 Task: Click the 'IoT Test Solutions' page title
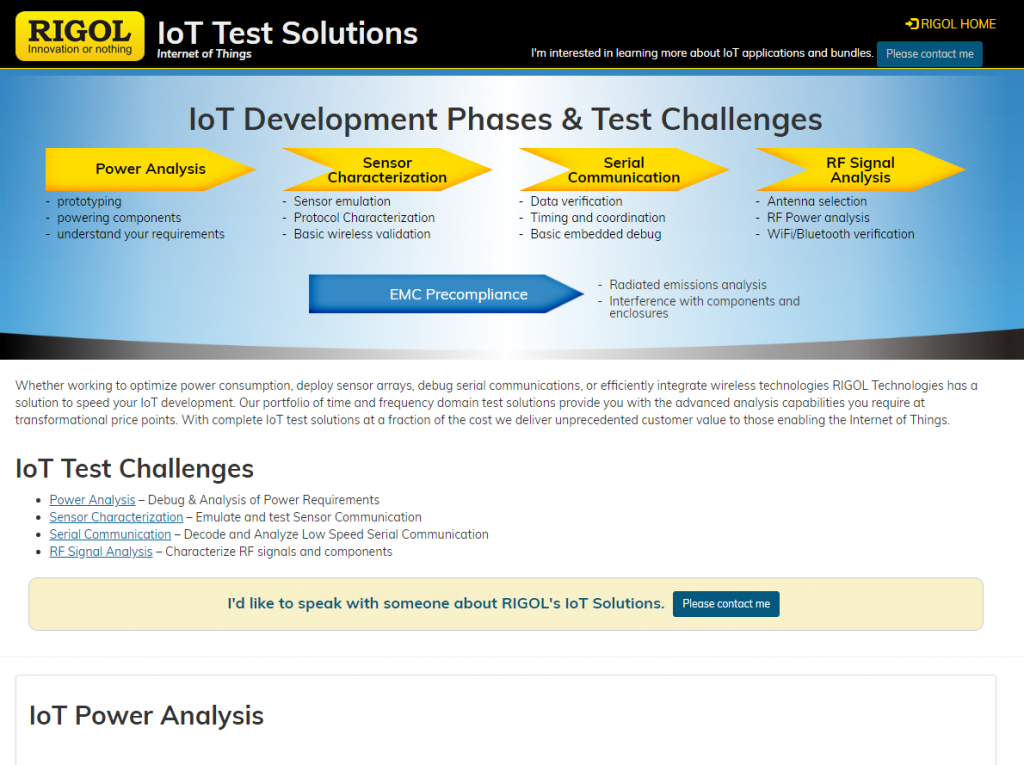click(x=287, y=32)
